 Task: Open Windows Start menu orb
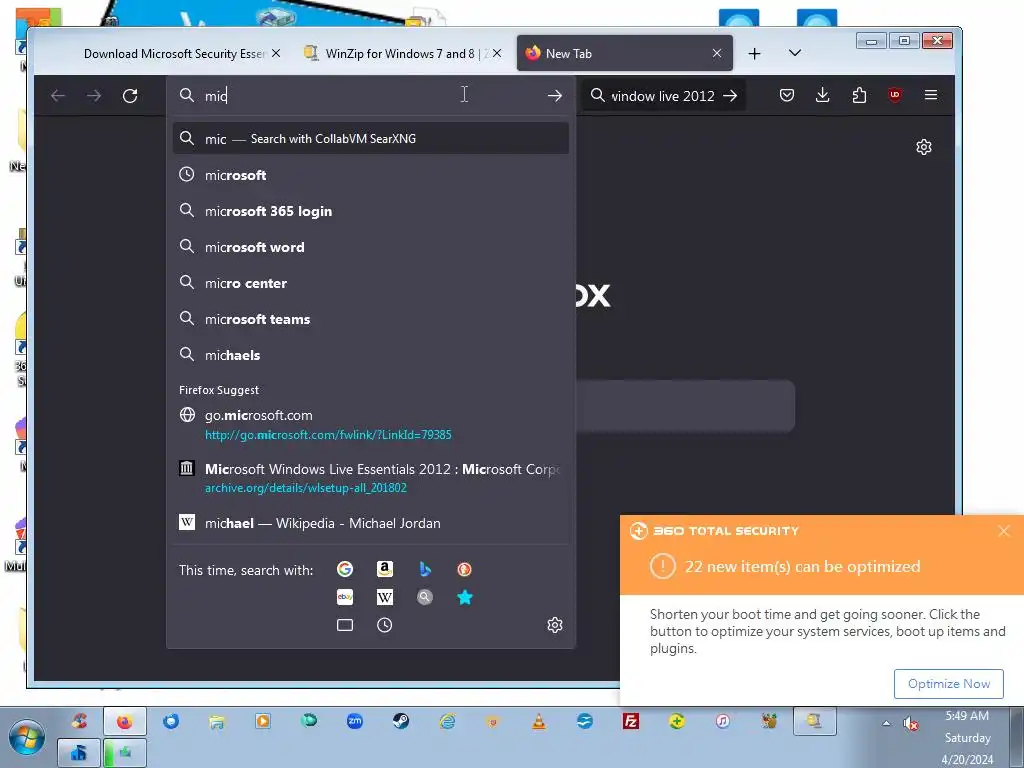click(x=27, y=738)
